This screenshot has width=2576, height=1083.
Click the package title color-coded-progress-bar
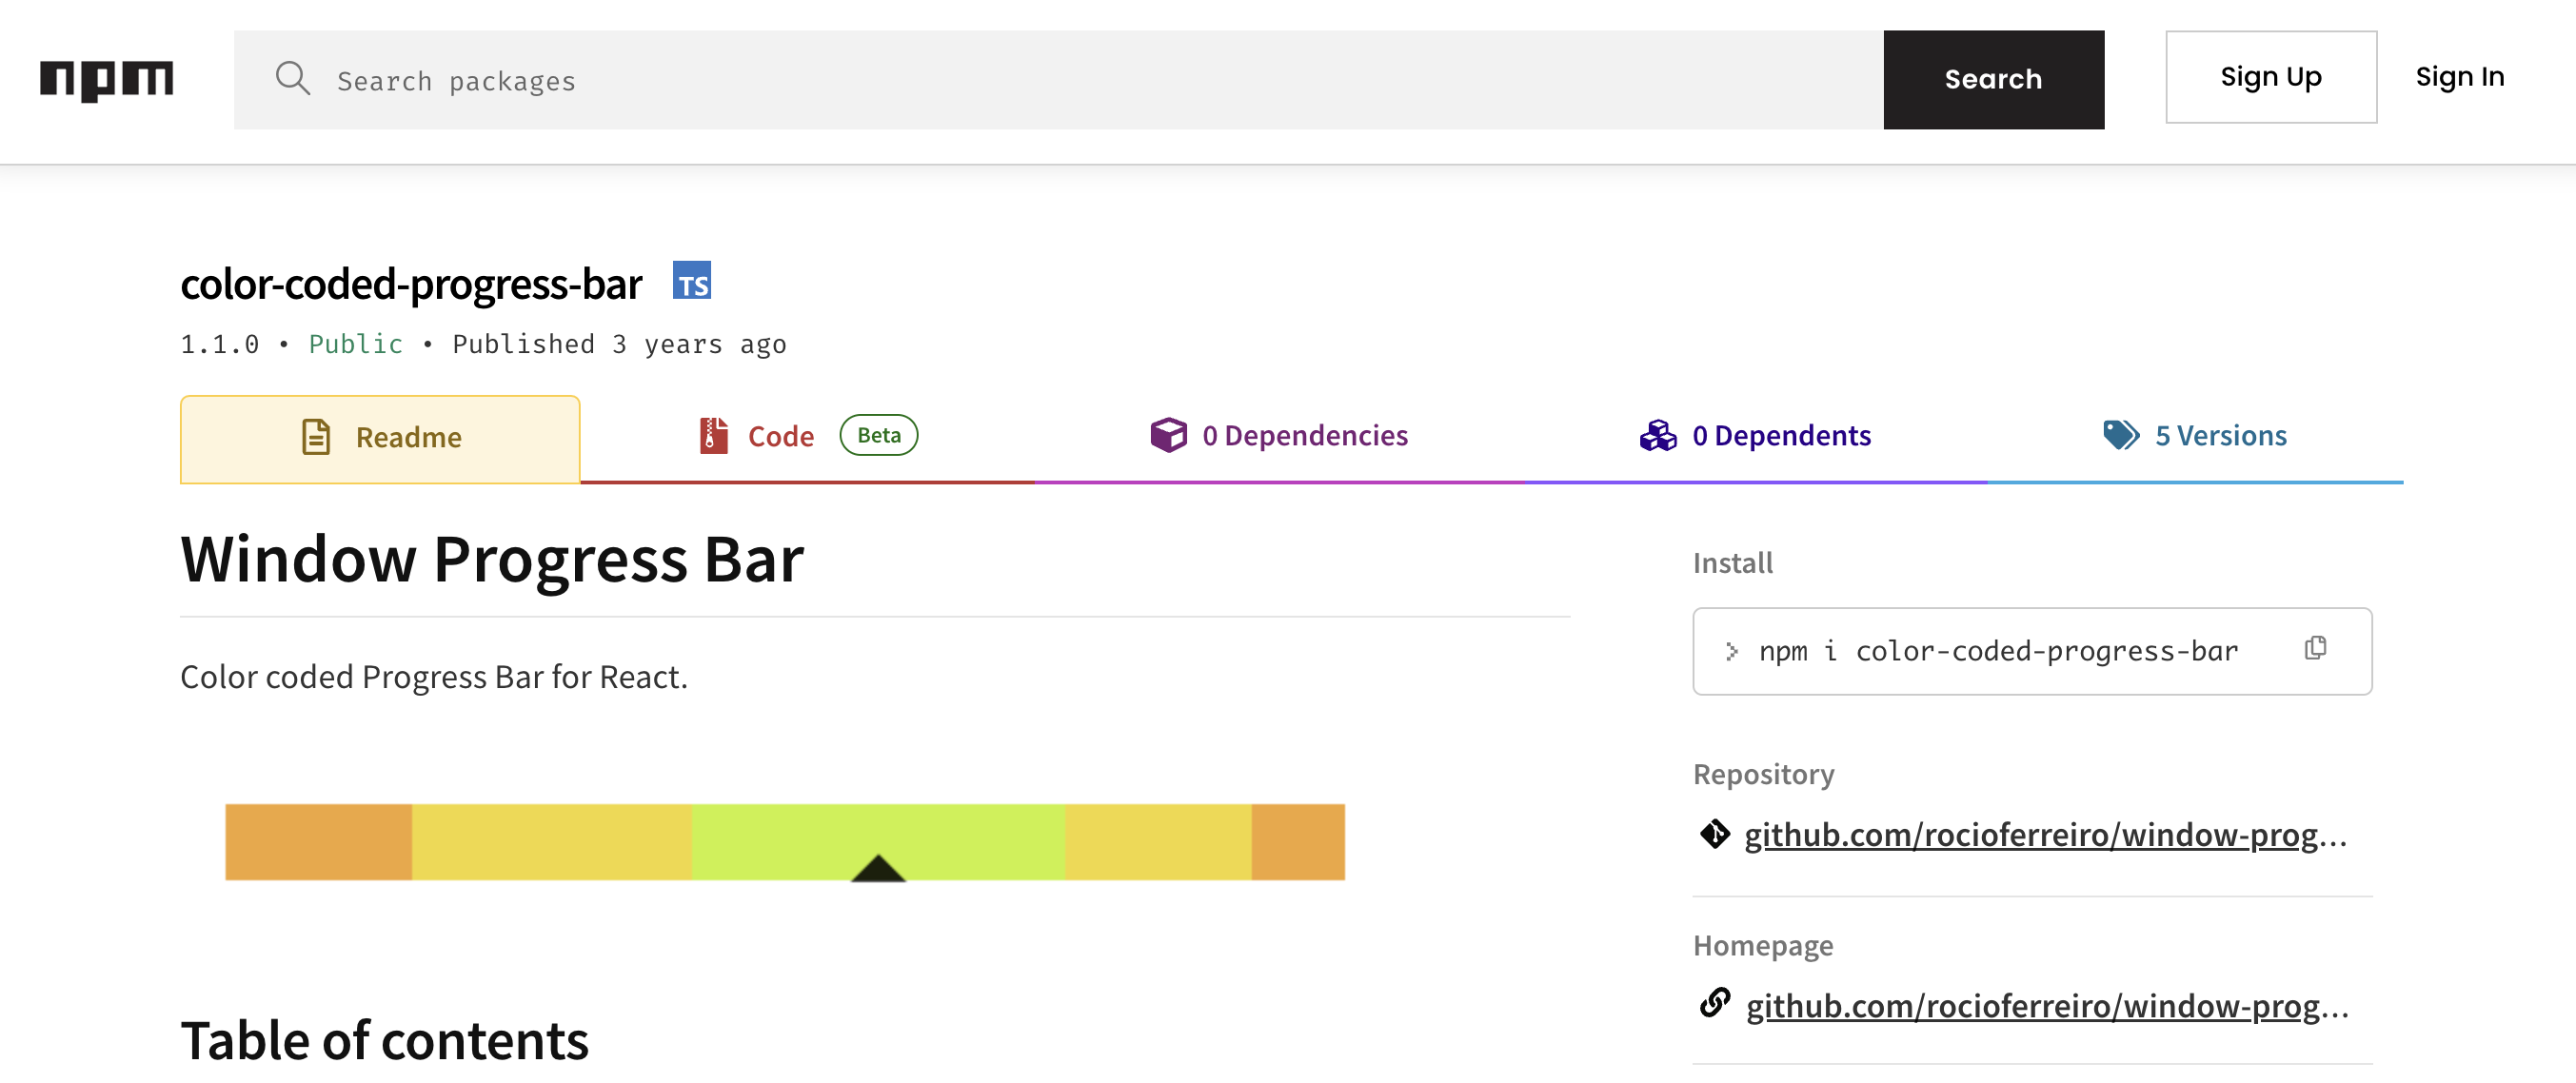[x=411, y=284]
